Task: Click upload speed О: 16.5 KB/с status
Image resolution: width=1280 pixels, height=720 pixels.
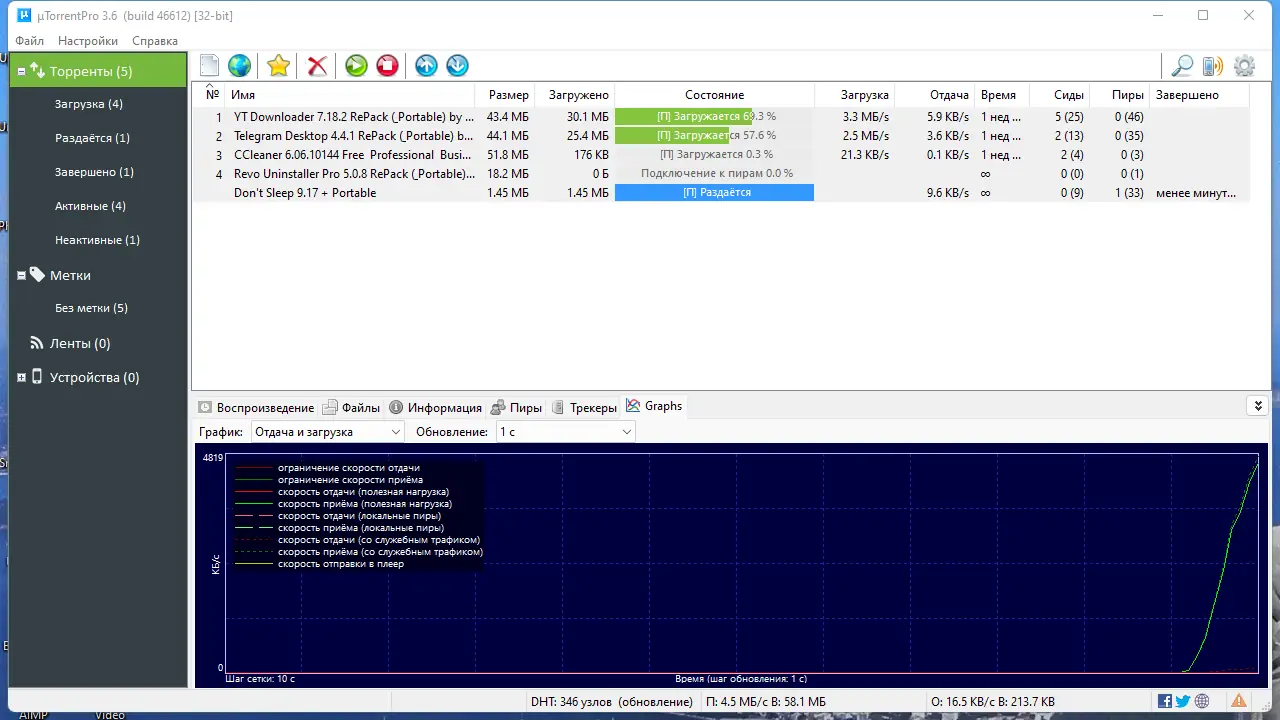Action: coord(992,702)
